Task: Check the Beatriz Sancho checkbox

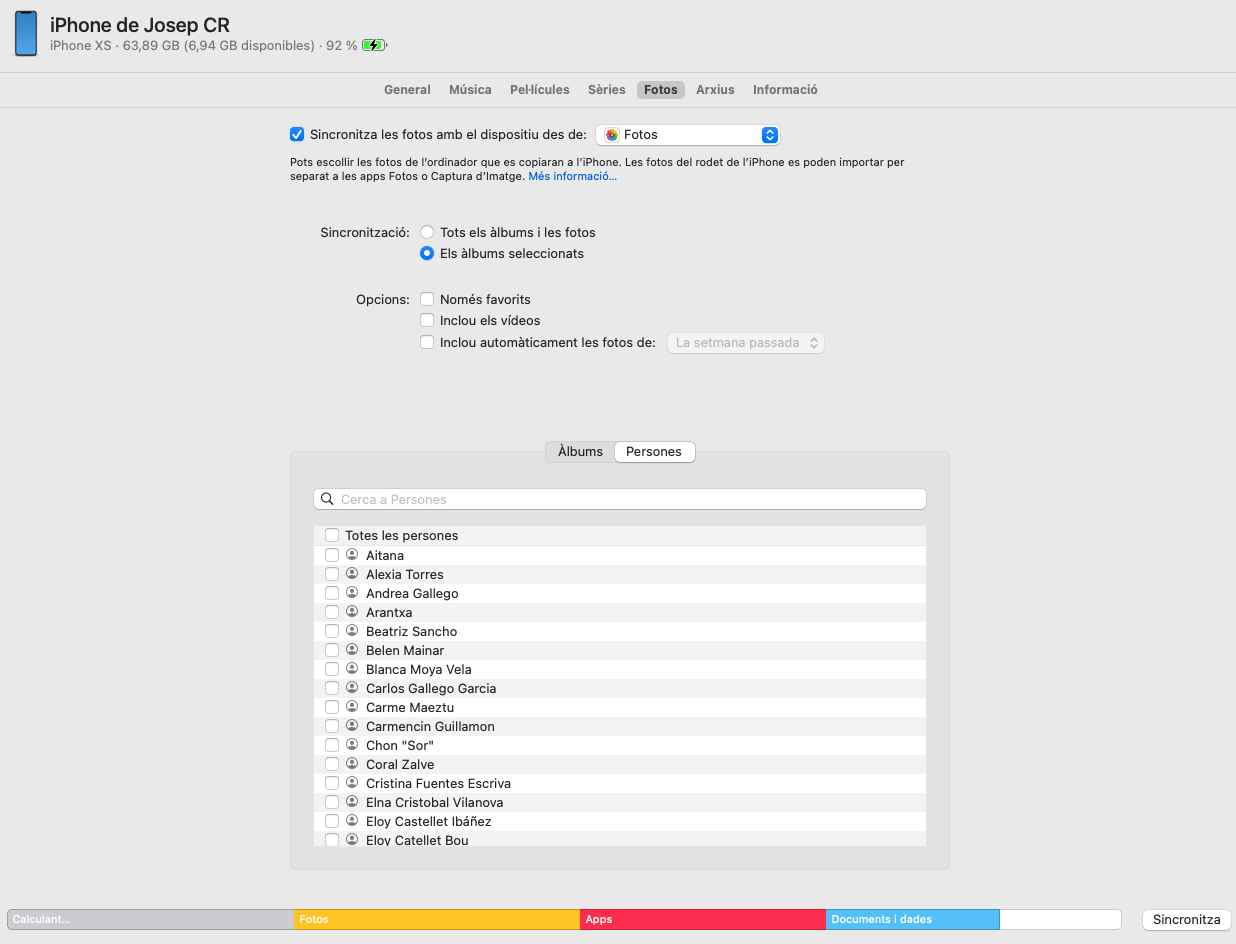Action: pos(332,631)
